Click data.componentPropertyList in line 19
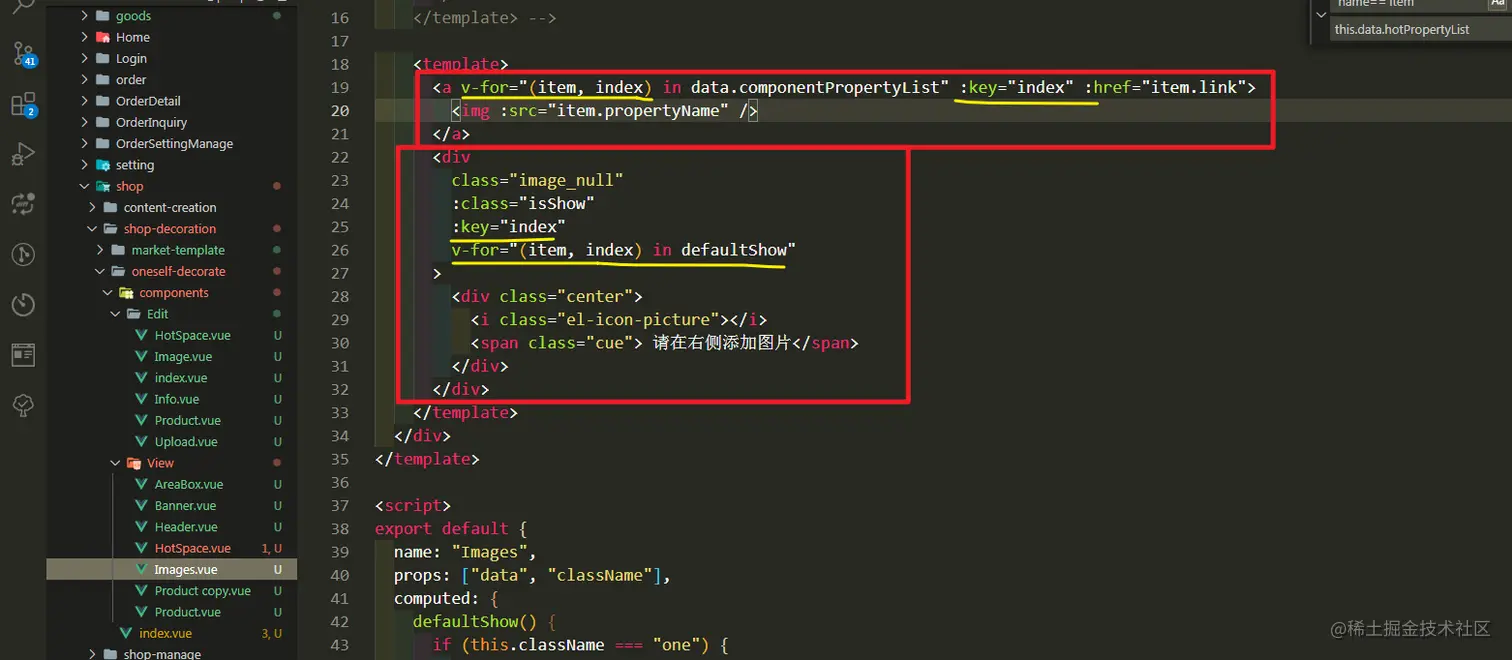The height and width of the screenshot is (660, 1512). pyautogui.click(x=816, y=88)
